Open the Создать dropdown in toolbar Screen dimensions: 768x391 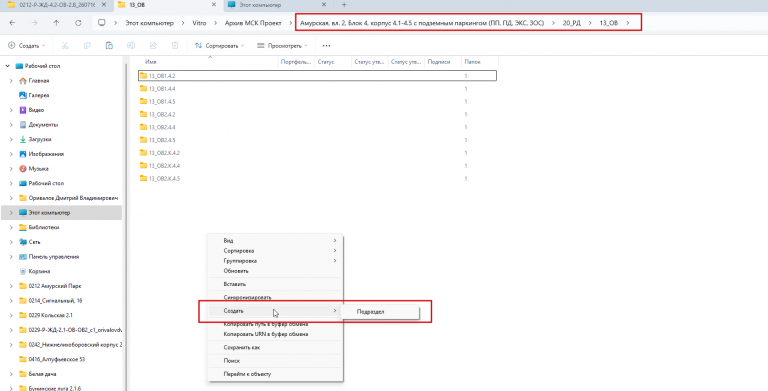click(26, 46)
